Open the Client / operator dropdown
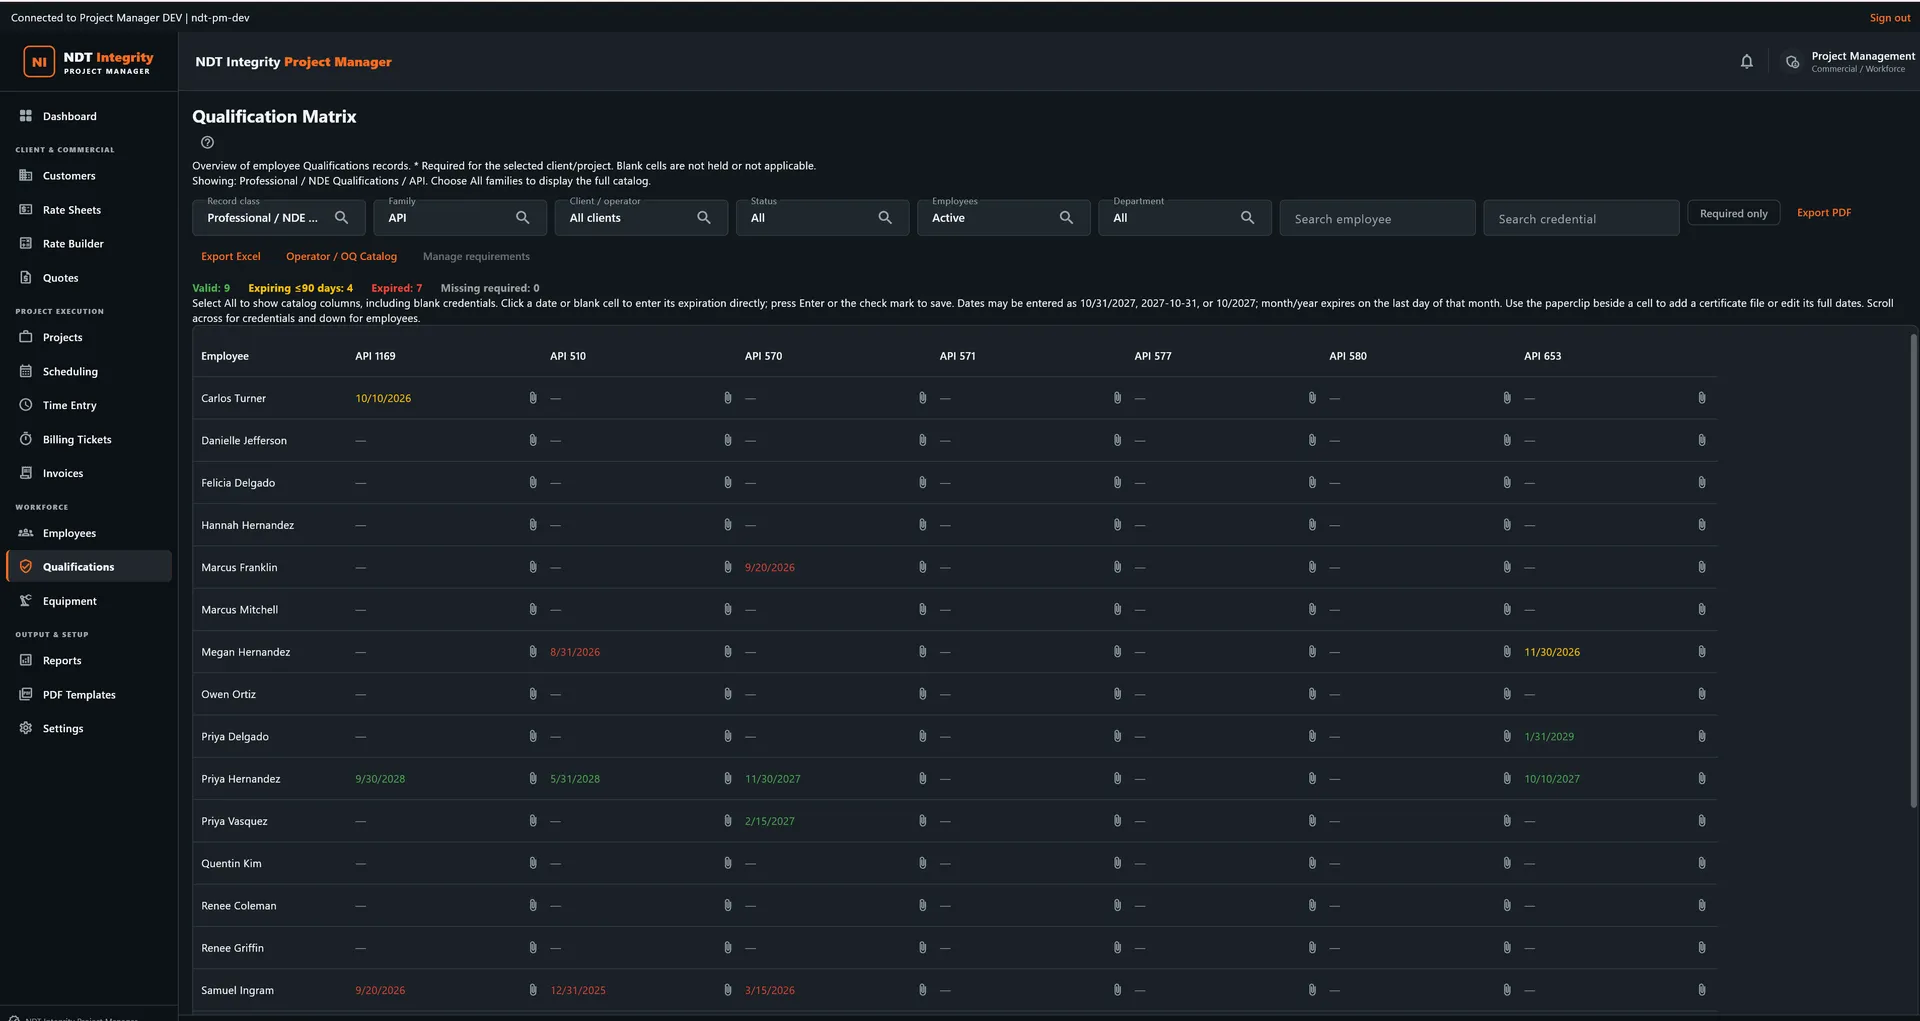The image size is (1920, 1021). 641,217
